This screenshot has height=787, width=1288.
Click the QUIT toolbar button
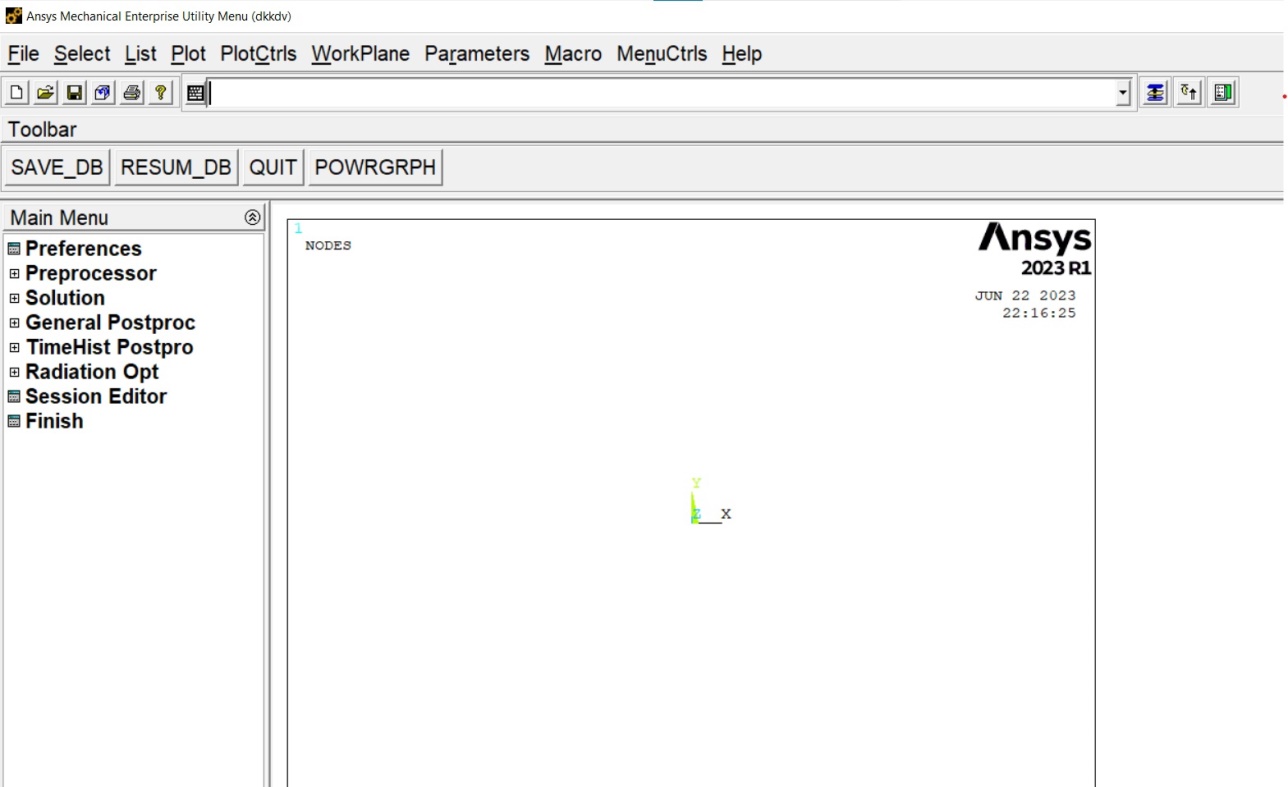(x=273, y=167)
